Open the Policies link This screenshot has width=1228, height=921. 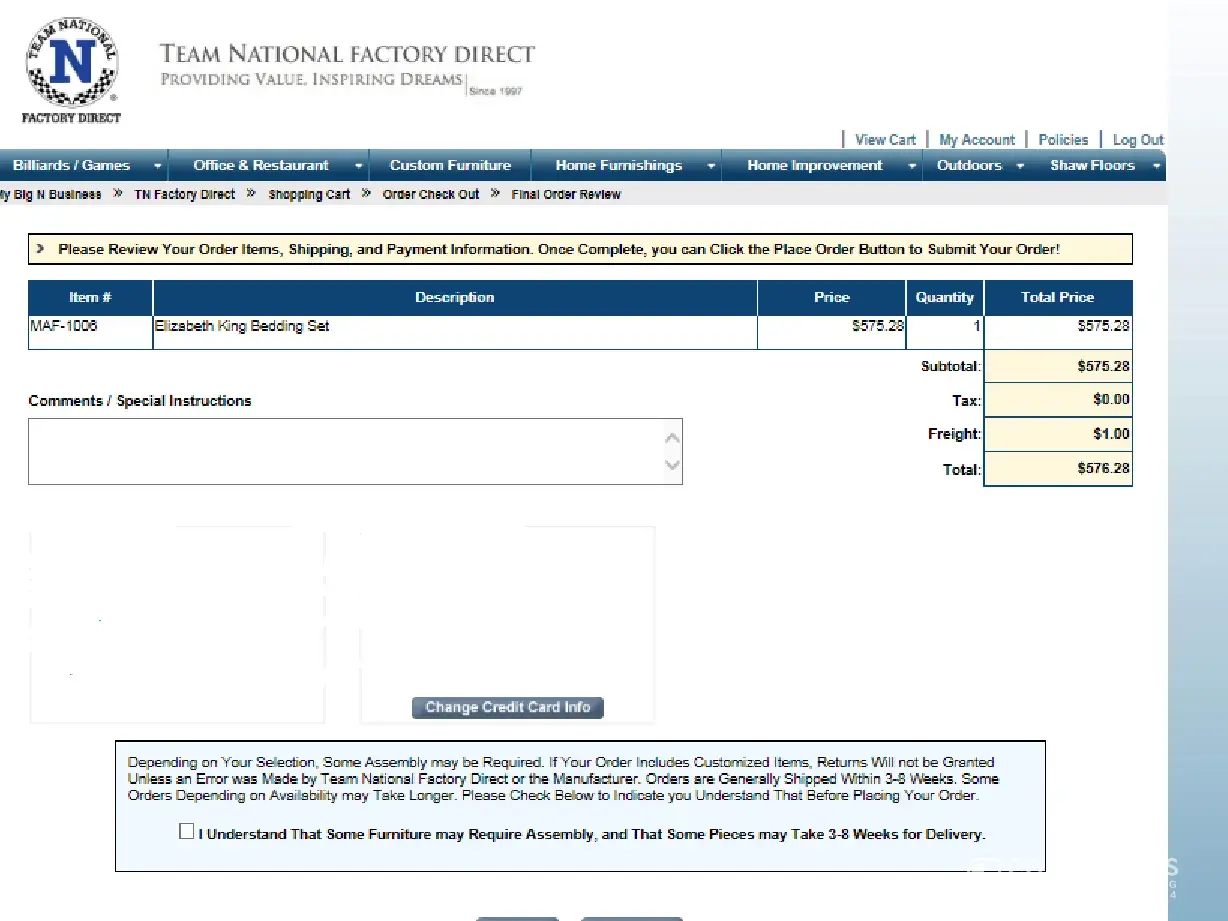[x=1062, y=140]
